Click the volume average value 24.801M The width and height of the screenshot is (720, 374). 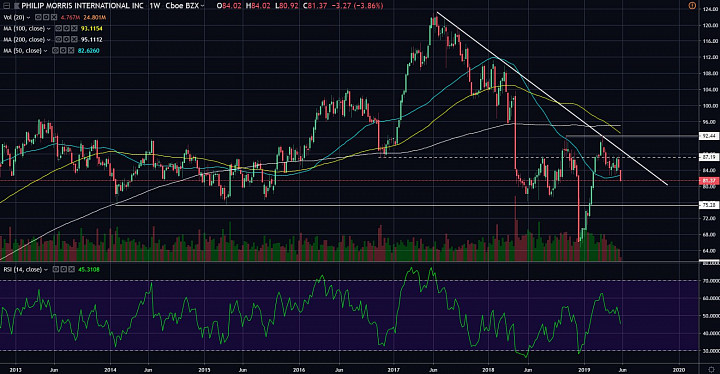click(94, 17)
